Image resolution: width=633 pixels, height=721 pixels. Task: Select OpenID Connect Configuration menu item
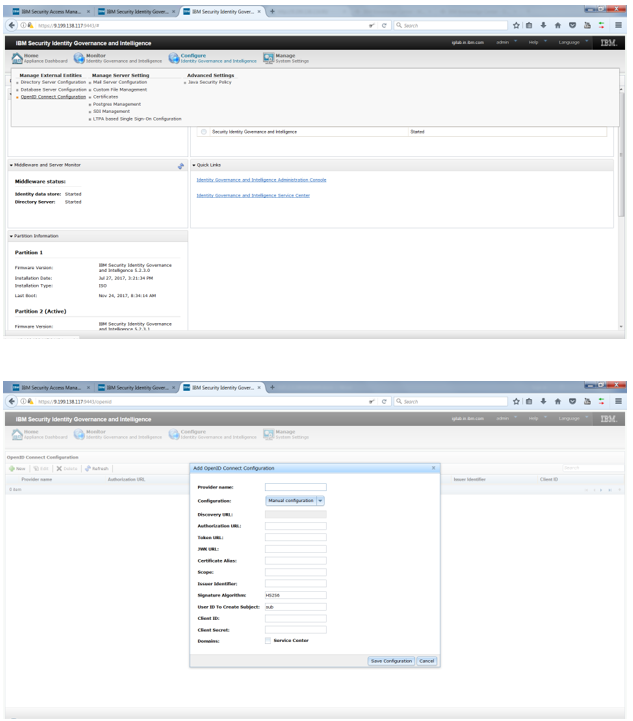click(x=53, y=97)
